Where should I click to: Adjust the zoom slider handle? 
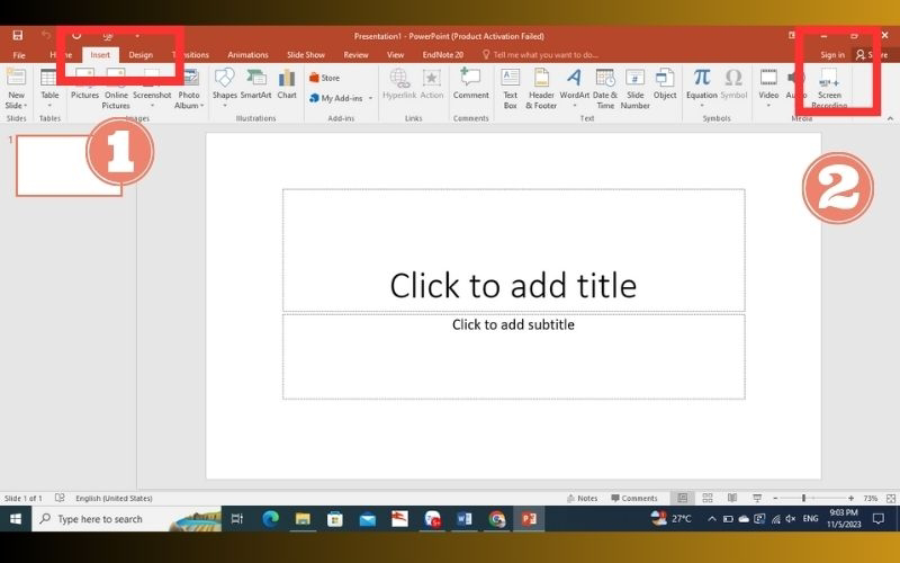click(804, 498)
